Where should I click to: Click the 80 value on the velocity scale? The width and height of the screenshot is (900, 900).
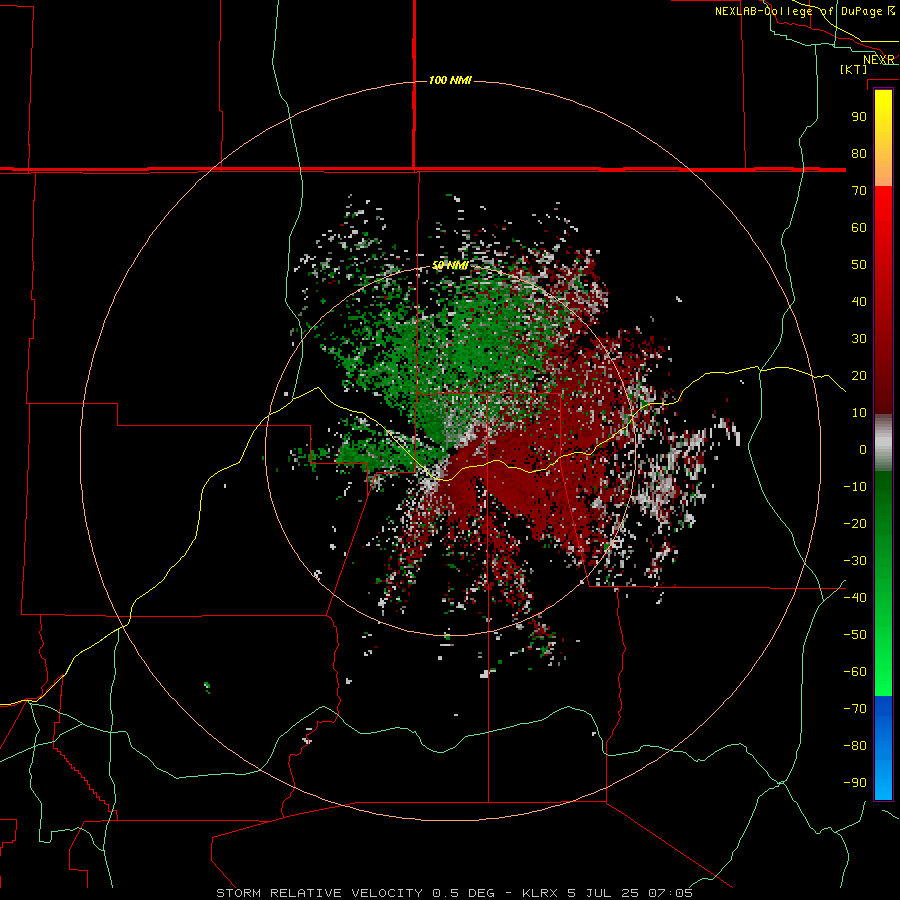tap(859, 153)
